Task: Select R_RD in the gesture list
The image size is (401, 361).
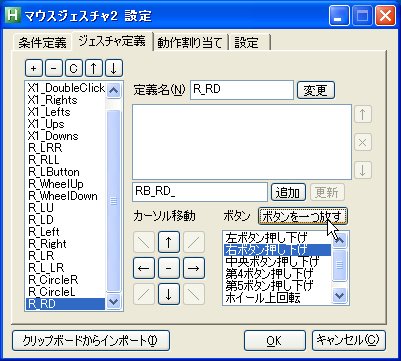Action: 66,304
